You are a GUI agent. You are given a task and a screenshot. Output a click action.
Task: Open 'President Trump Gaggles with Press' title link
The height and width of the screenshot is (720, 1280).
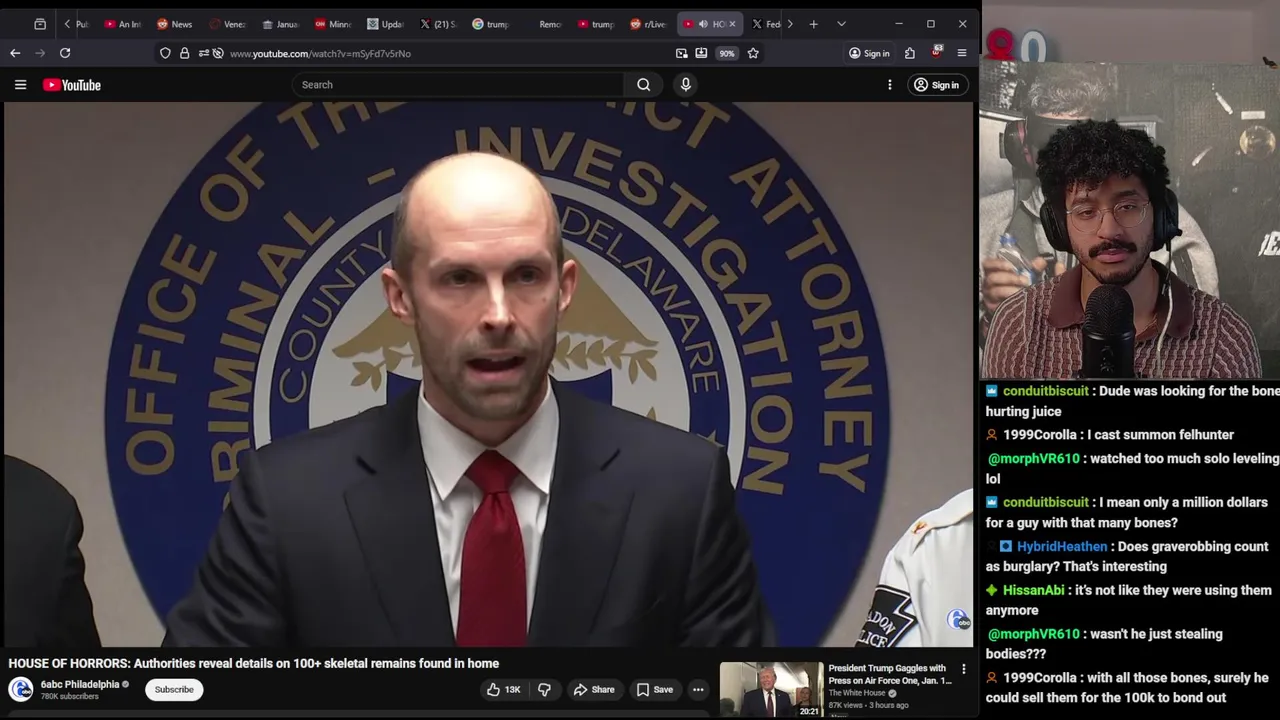tap(890, 674)
